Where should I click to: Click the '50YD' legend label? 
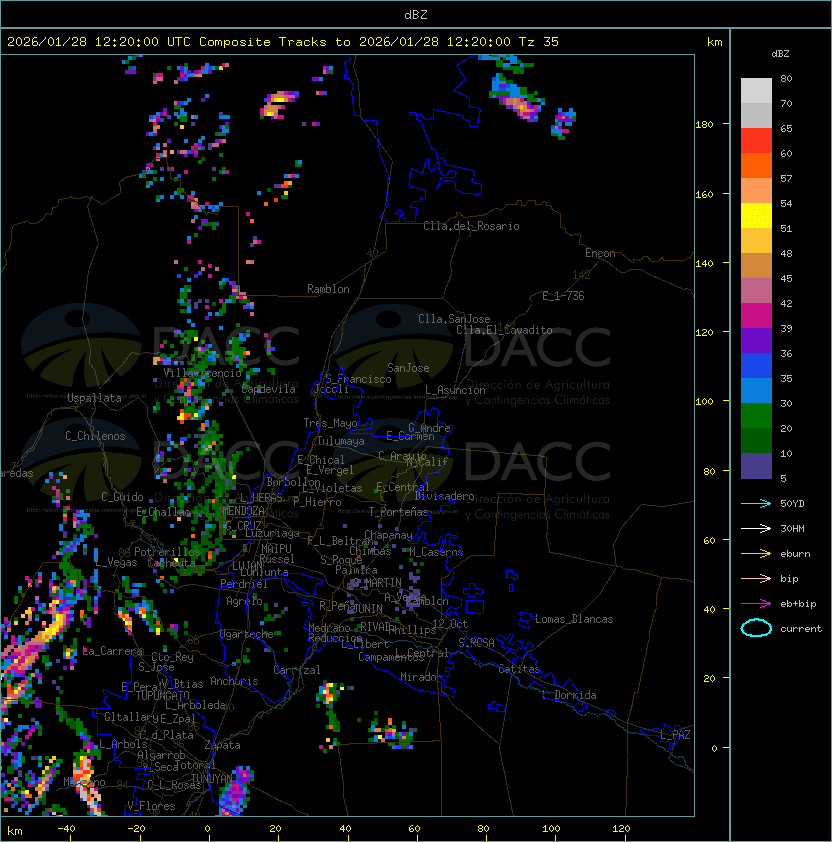792,504
